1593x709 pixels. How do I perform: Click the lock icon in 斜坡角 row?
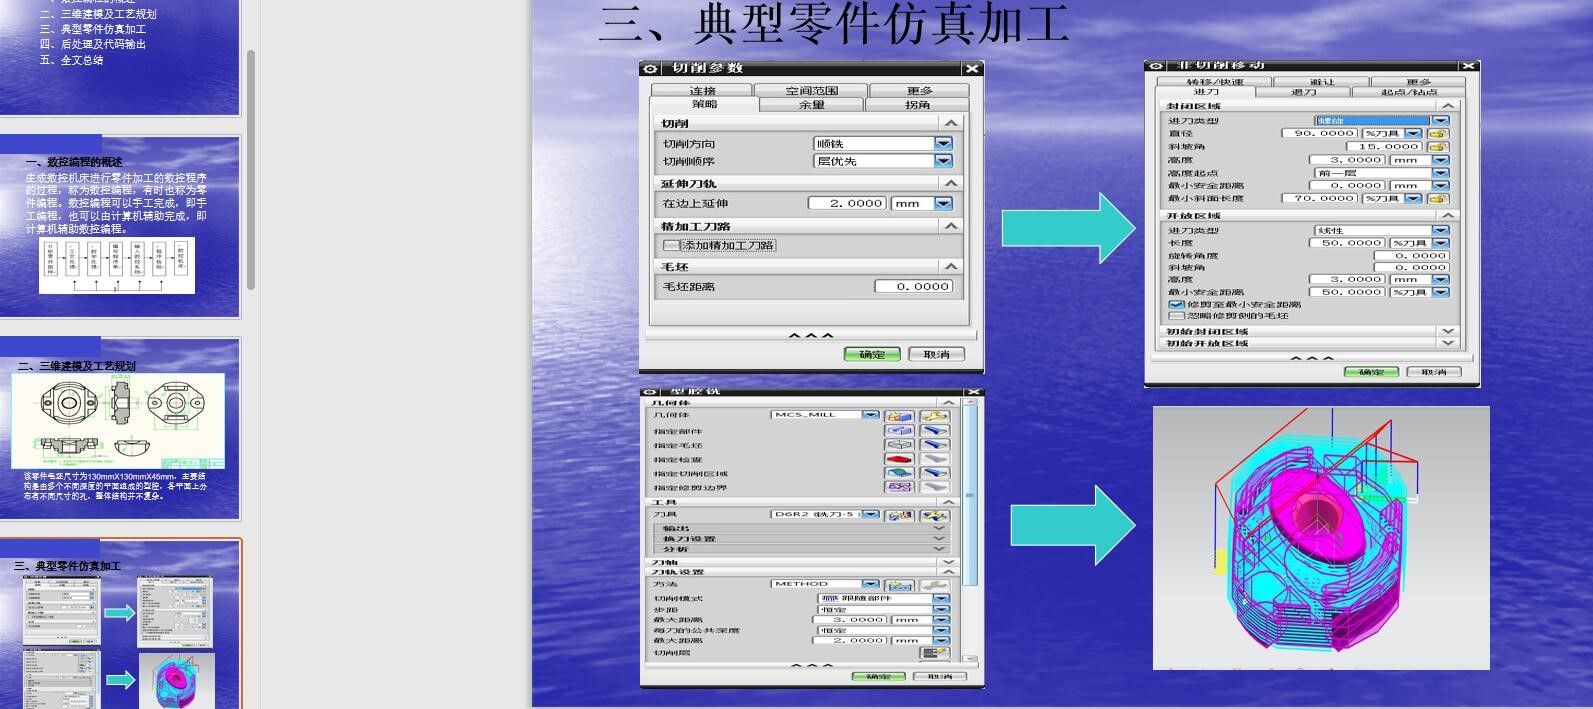click(1438, 146)
